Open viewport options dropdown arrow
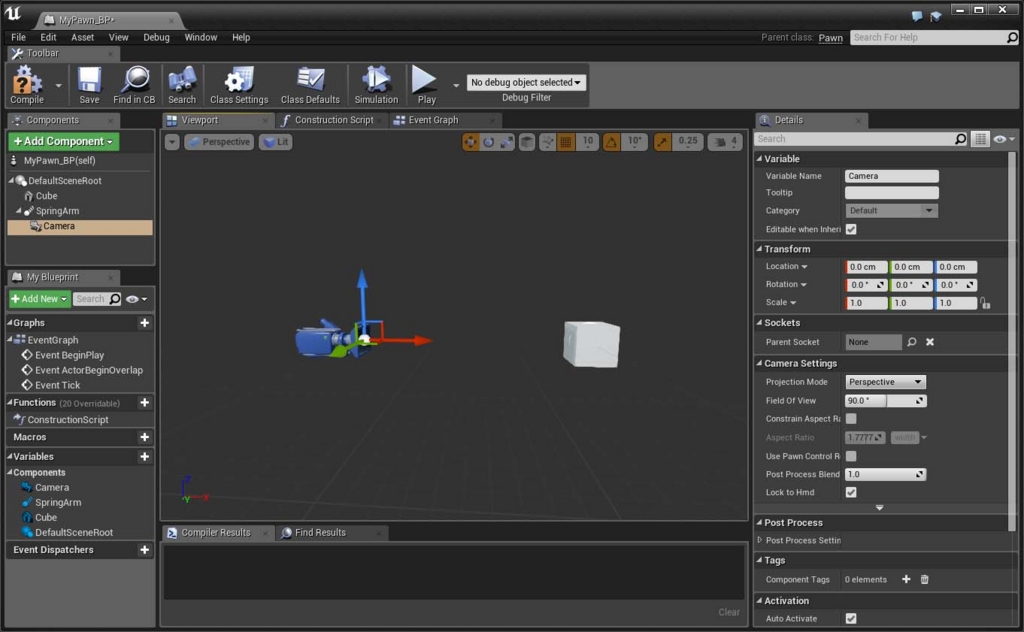The image size is (1024, 632). tap(172, 142)
